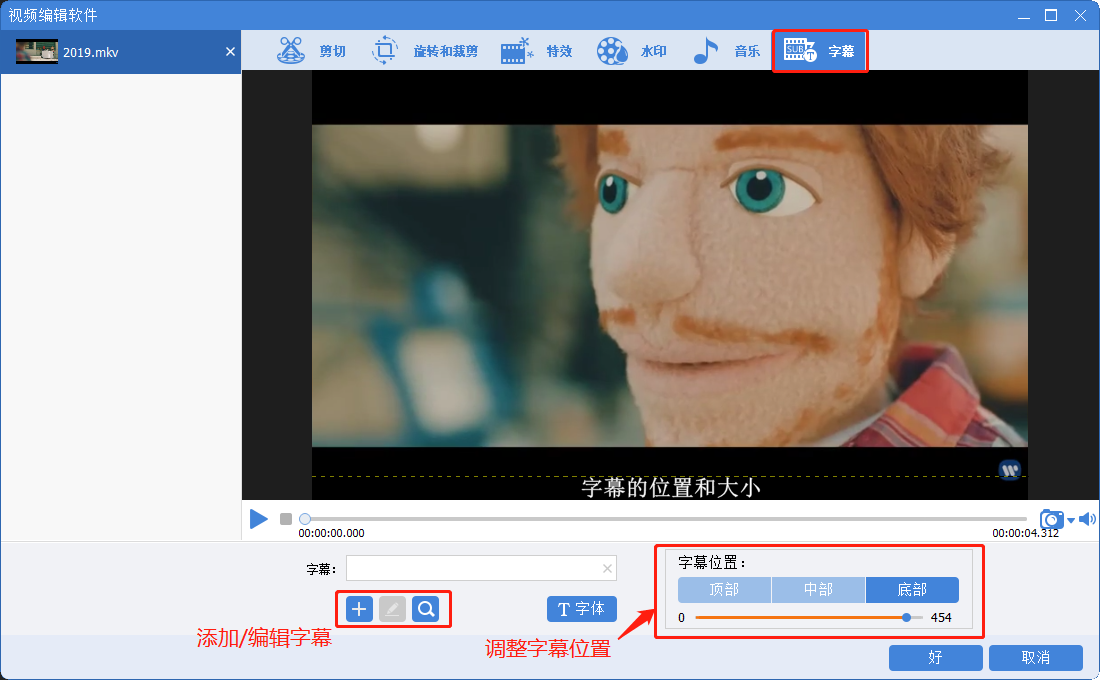The width and height of the screenshot is (1100, 680).
Task: Maximize the video editor window
Action: [x=1051, y=15]
